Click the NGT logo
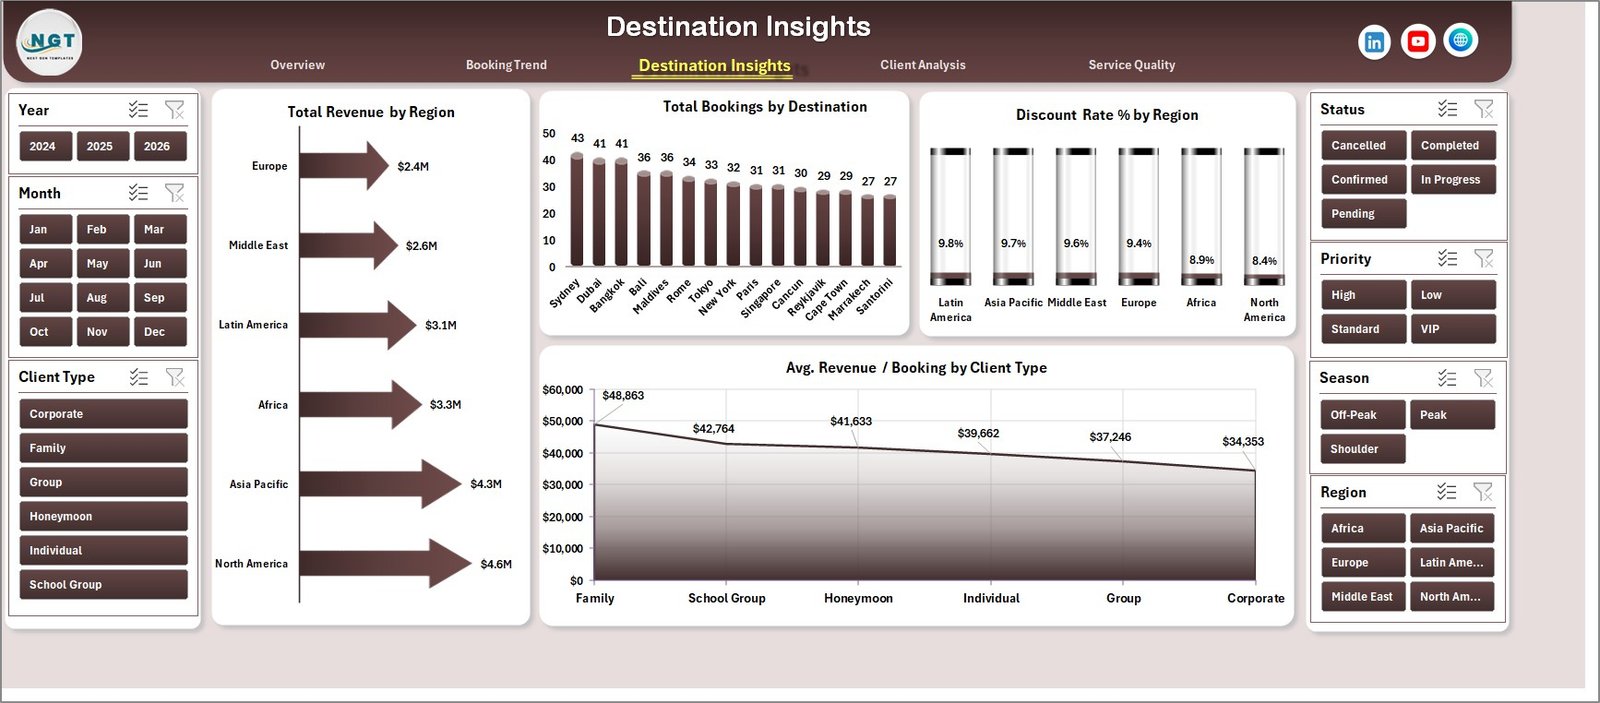The width and height of the screenshot is (1600, 703). pos(49,42)
